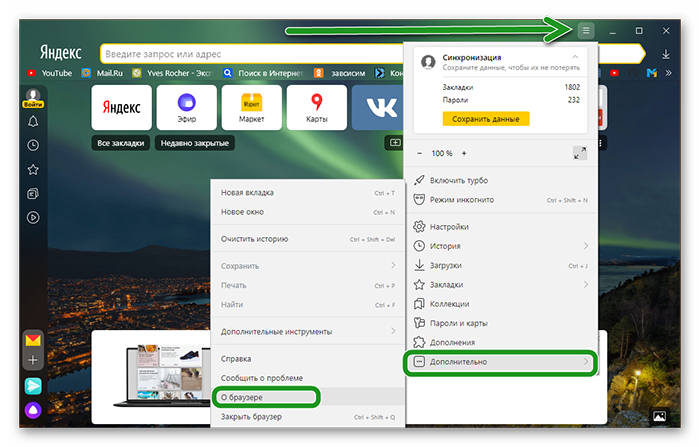Open Режим инкогнито window
Viewport: 700px width, 447px height.
point(500,200)
